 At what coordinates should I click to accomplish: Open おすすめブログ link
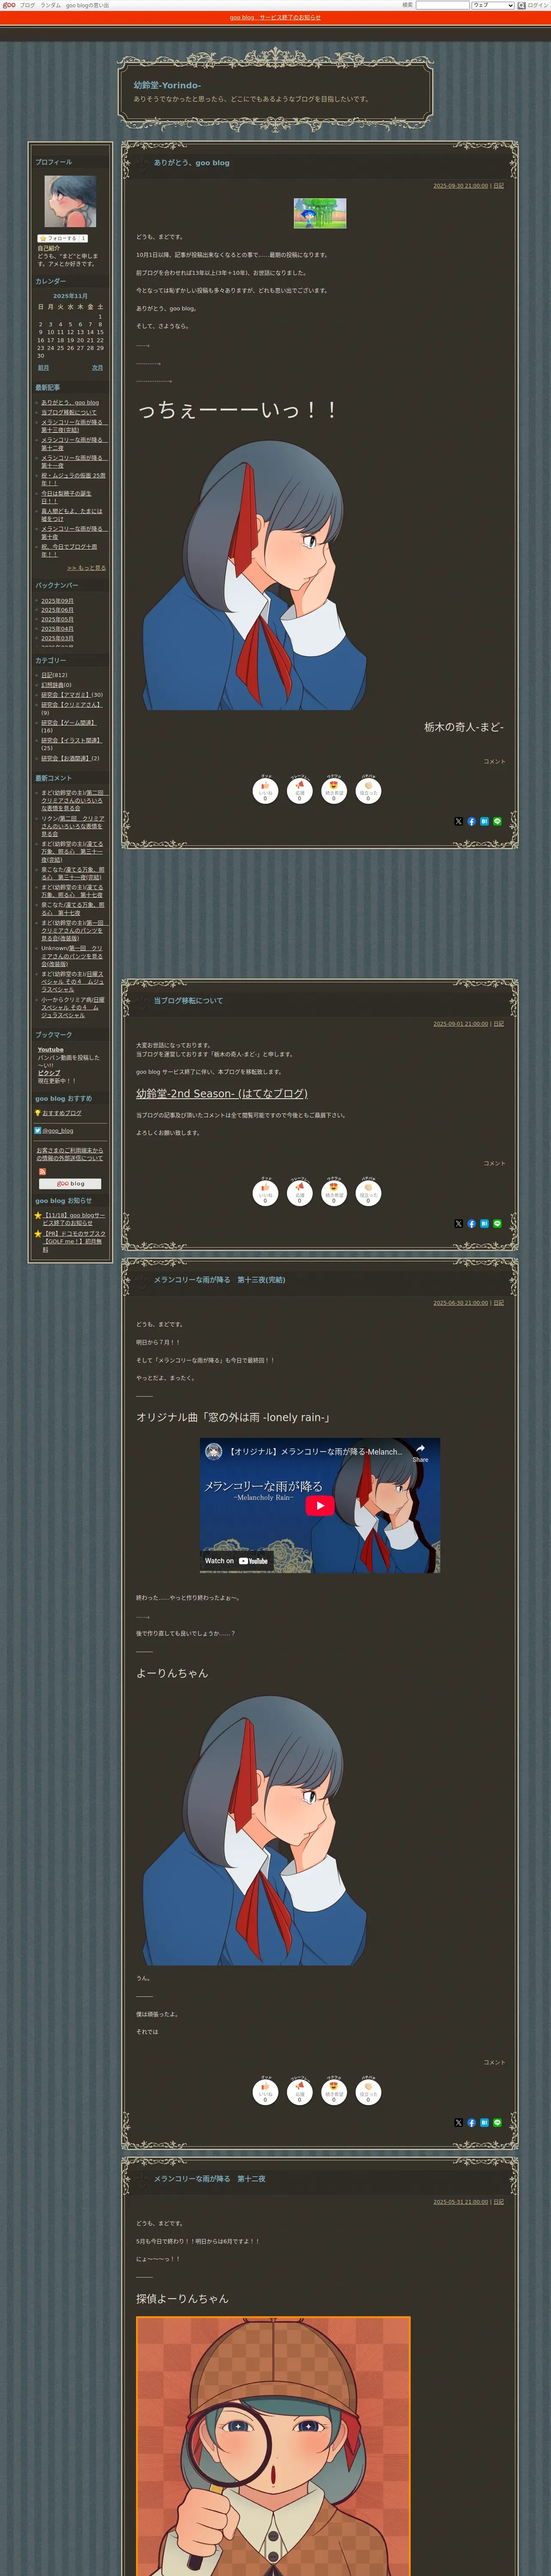pos(62,1113)
